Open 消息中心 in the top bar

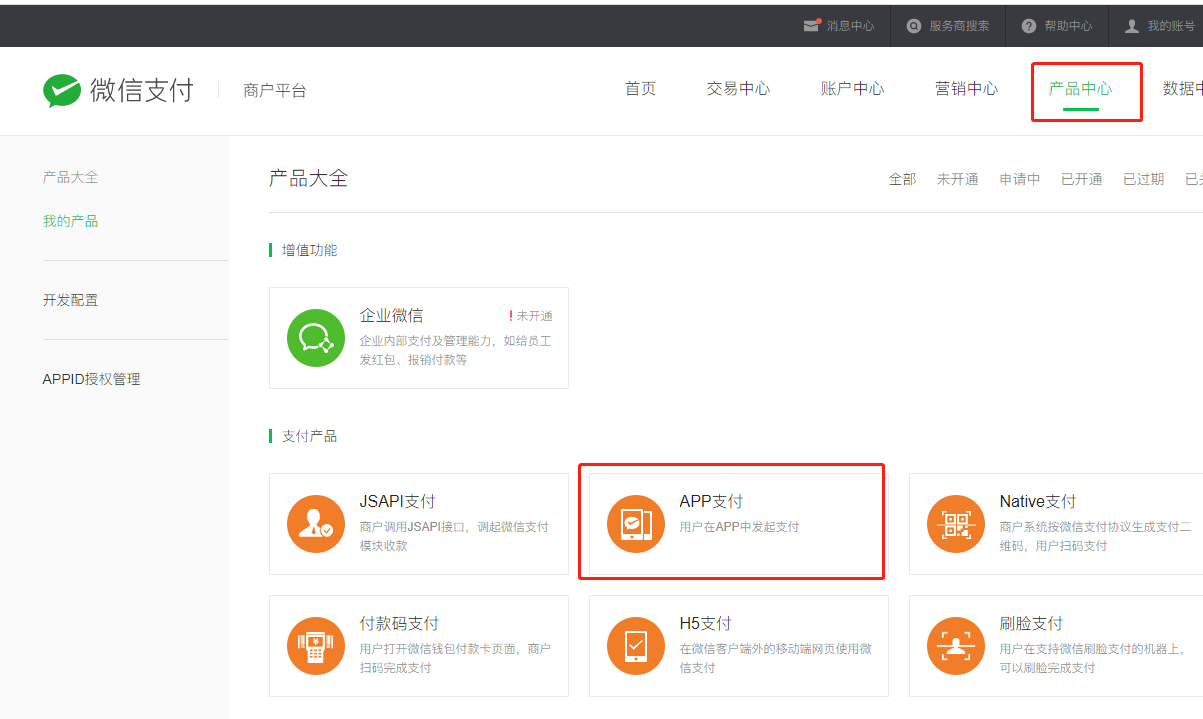click(x=839, y=26)
